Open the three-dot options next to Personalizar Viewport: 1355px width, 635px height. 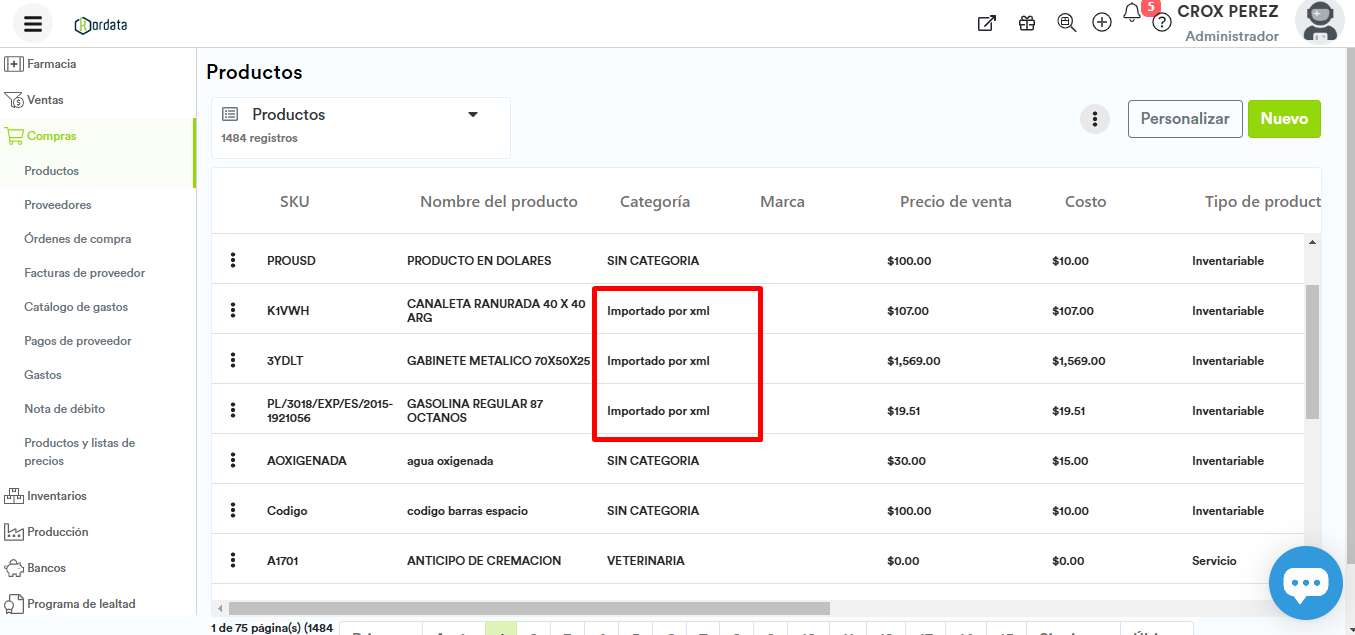click(x=1095, y=119)
